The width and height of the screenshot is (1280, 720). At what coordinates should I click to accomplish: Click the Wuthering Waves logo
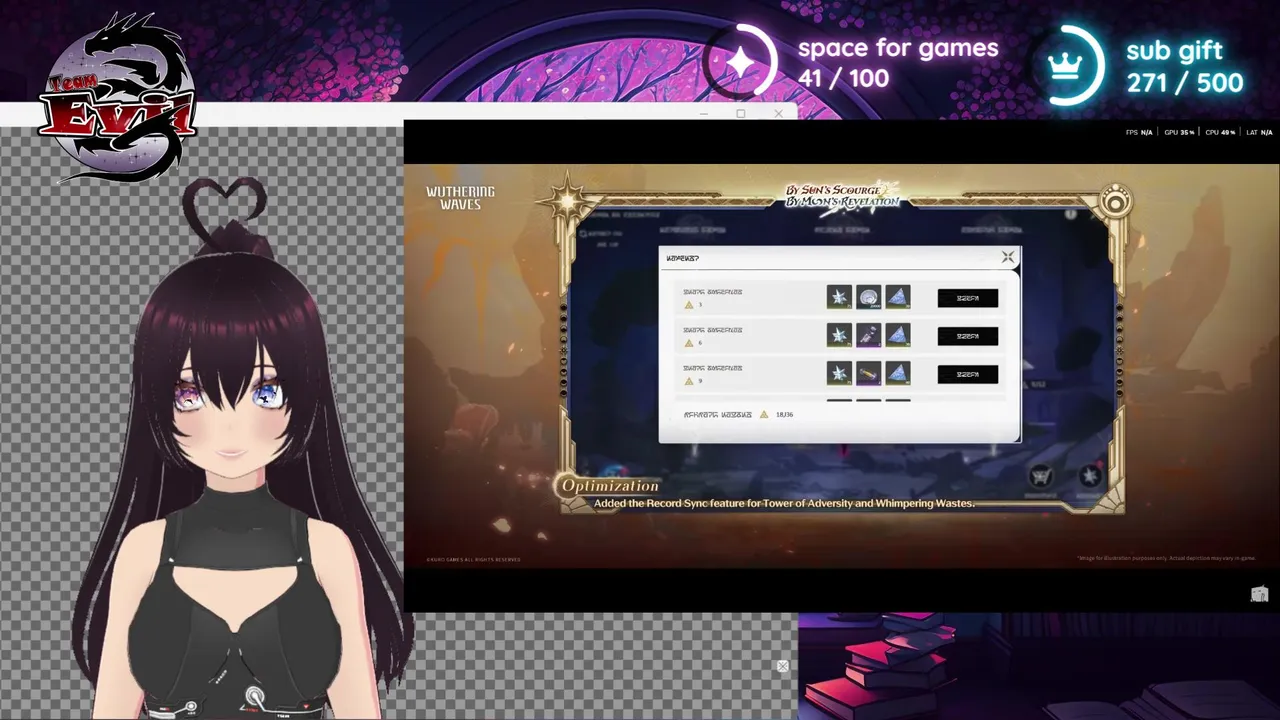tap(460, 198)
